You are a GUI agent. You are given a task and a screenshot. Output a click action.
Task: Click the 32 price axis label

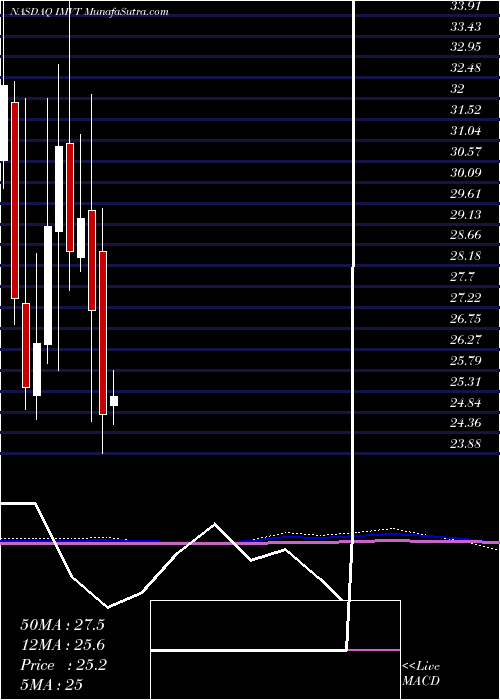[458, 89]
